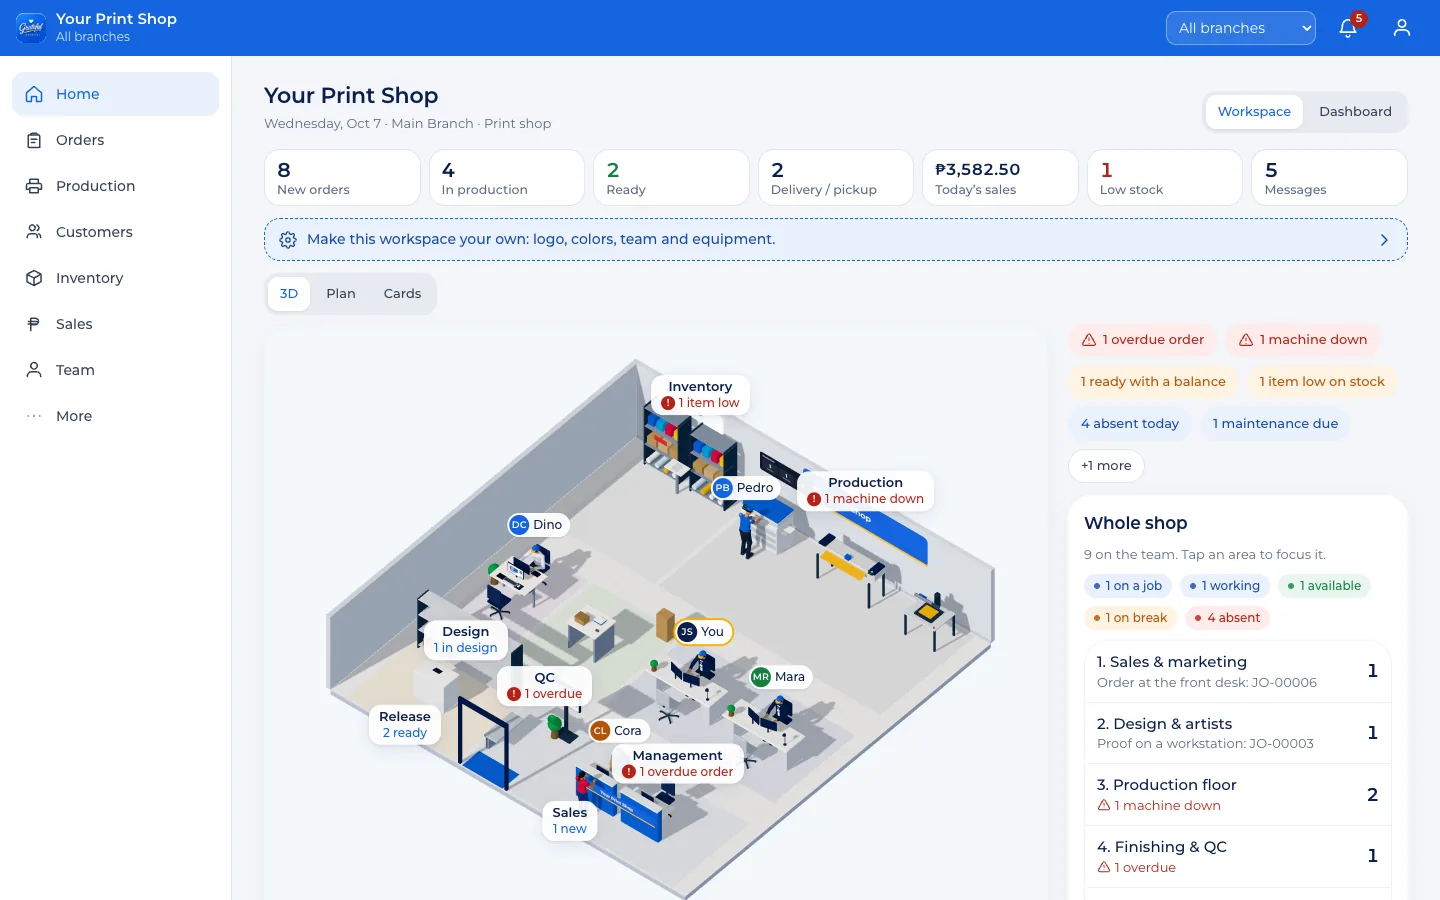Click the Team person icon
Viewport: 1440px width, 900px height.
point(34,370)
